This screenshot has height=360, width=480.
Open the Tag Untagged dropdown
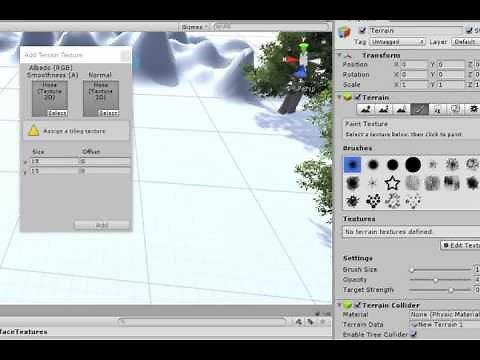397,42
